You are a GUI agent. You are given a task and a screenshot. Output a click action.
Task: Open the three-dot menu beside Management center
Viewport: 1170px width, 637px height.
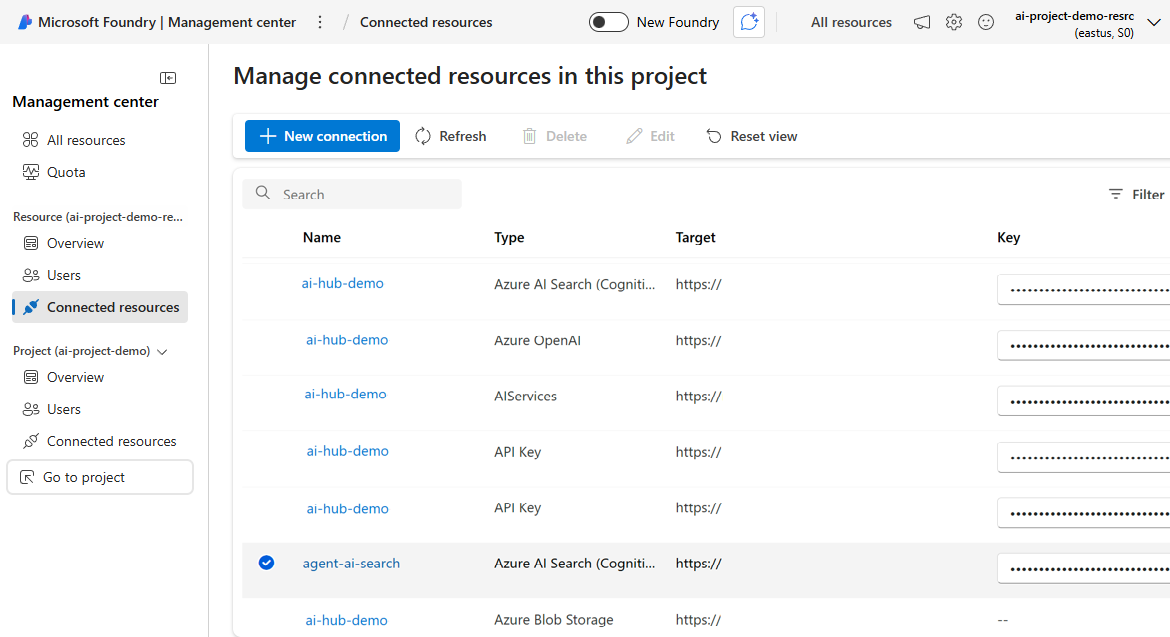(x=320, y=22)
